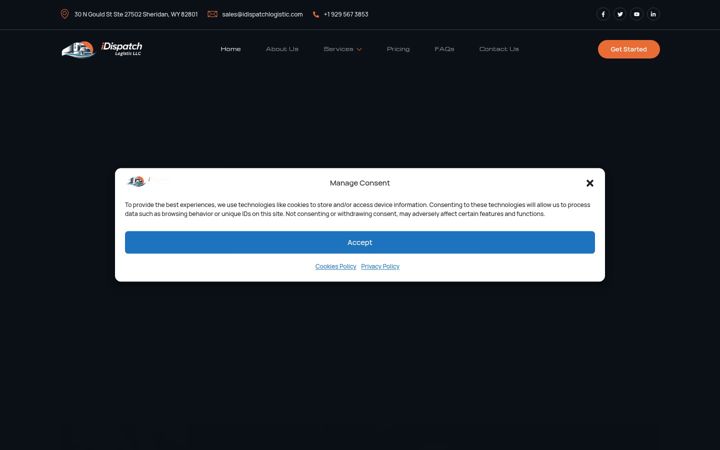Go to the Home menu item
Image resolution: width=720 pixels, height=450 pixels.
click(231, 49)
